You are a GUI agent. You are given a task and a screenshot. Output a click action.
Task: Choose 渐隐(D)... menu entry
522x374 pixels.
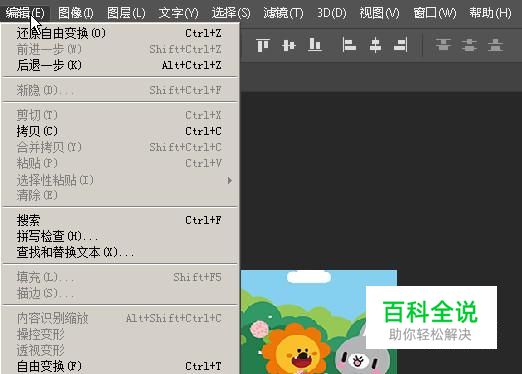click(x=120, y=90)
